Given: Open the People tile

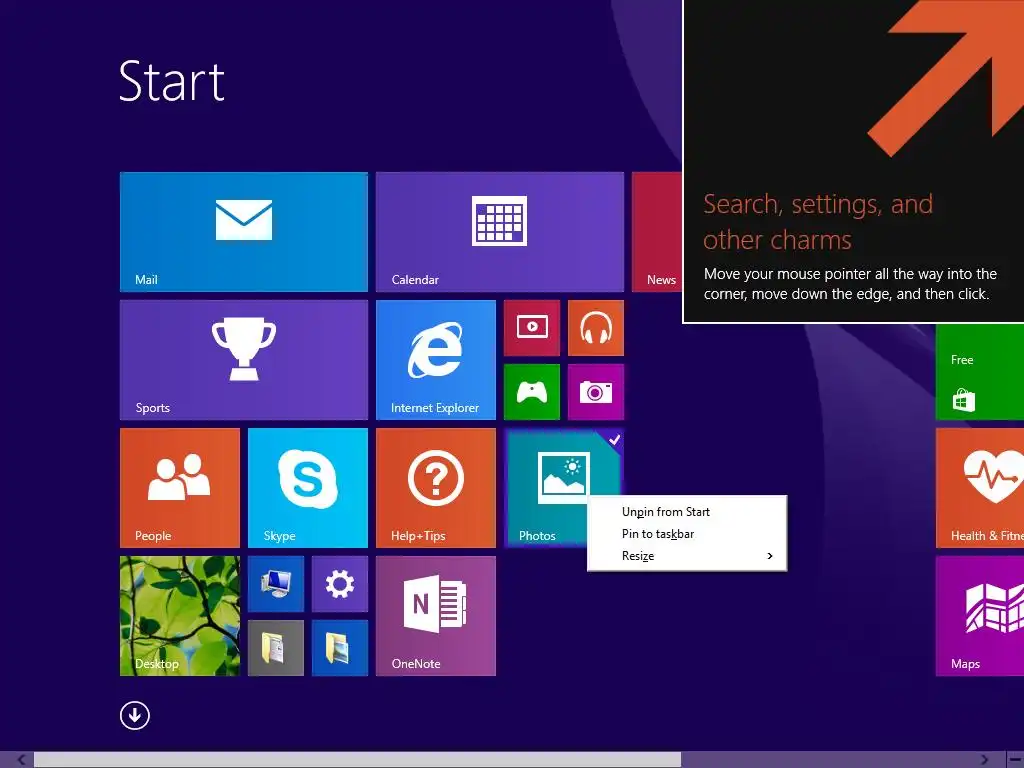Looking at the screenshot, I should pyautogui.click(x=180, y=488).
